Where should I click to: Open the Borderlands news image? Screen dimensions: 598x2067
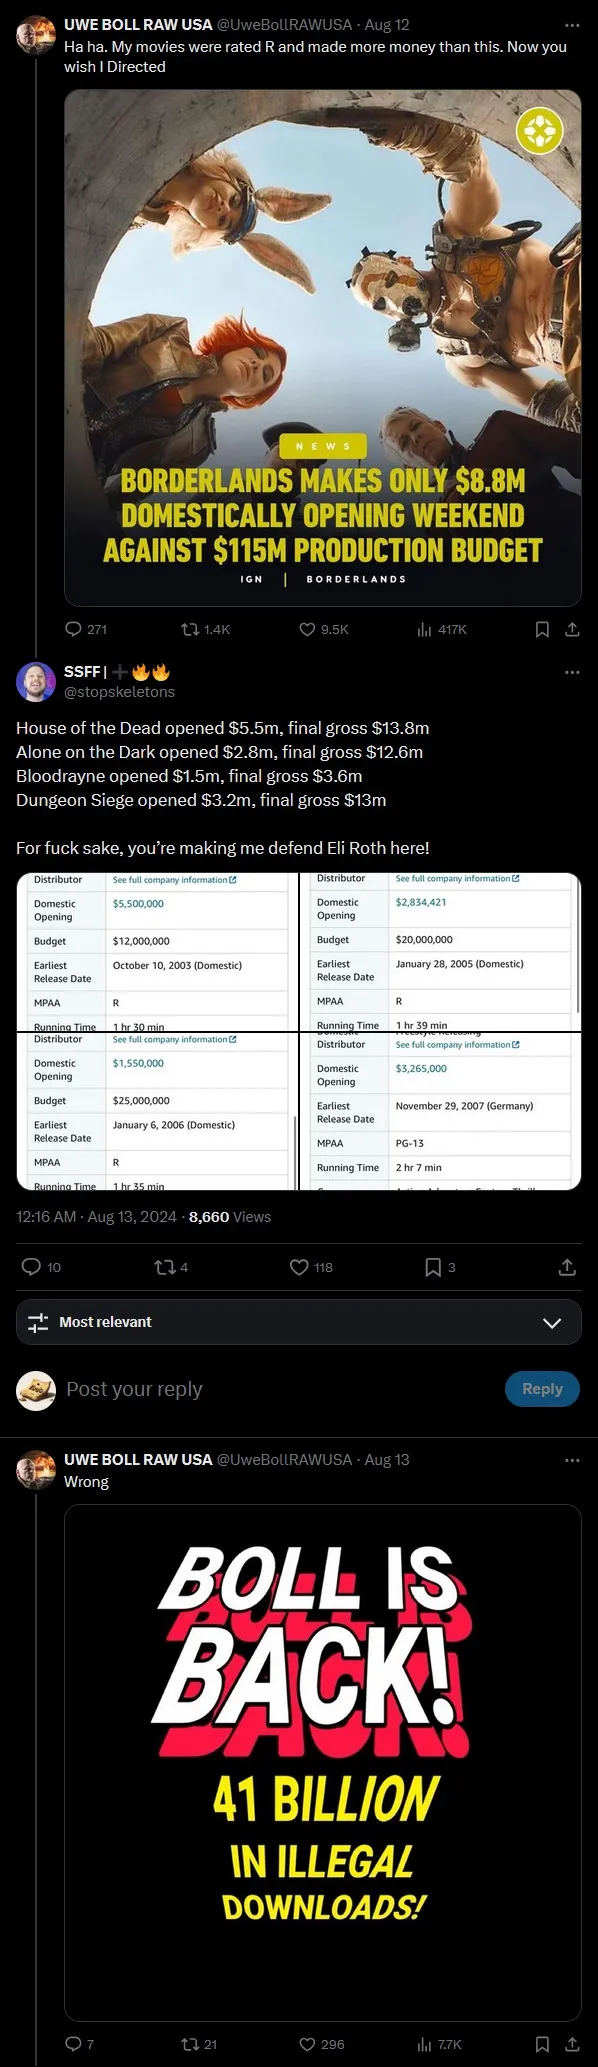(321, 345)
